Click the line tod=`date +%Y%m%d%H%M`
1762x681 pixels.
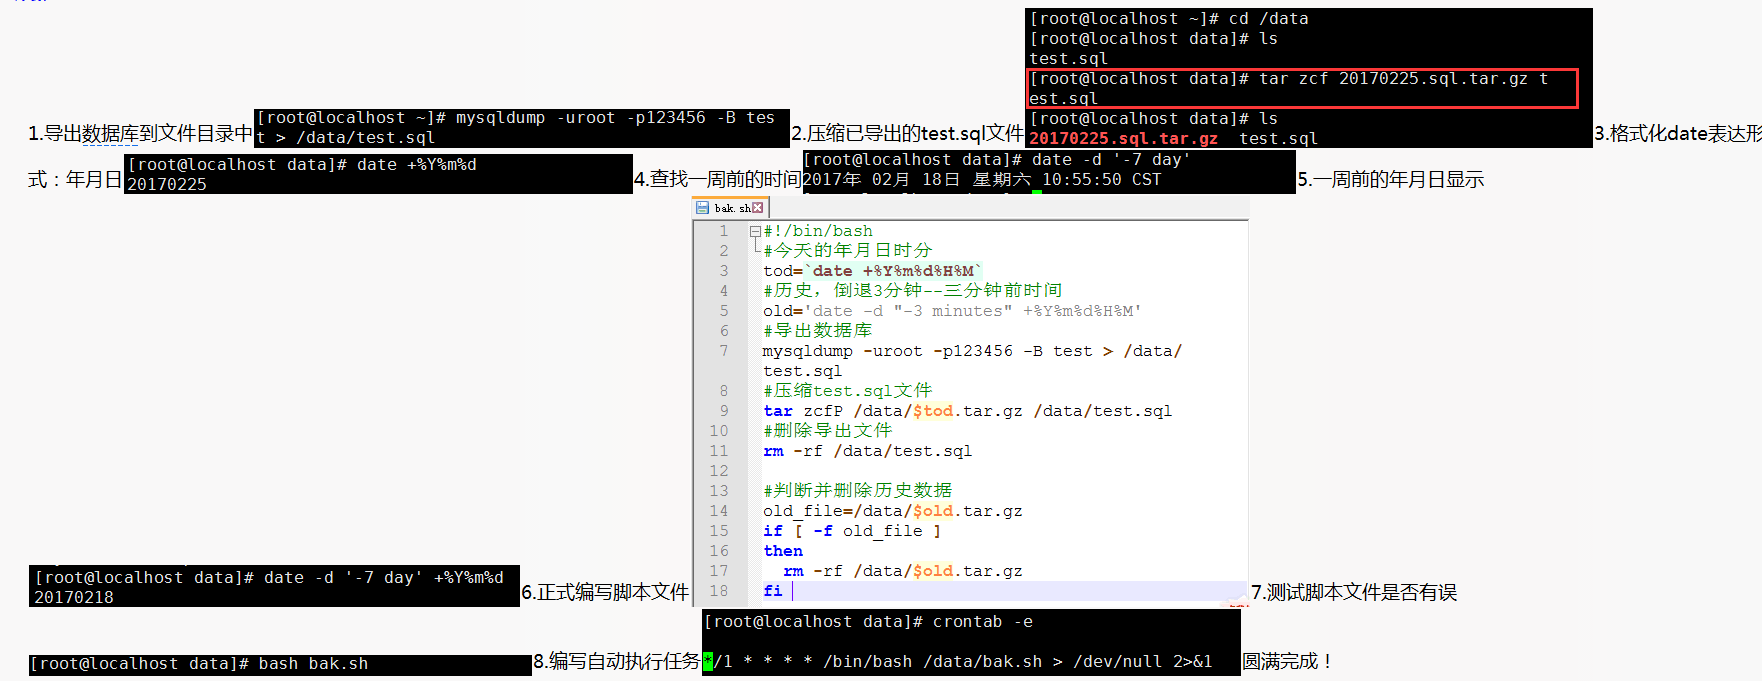(x=873, y=271)
